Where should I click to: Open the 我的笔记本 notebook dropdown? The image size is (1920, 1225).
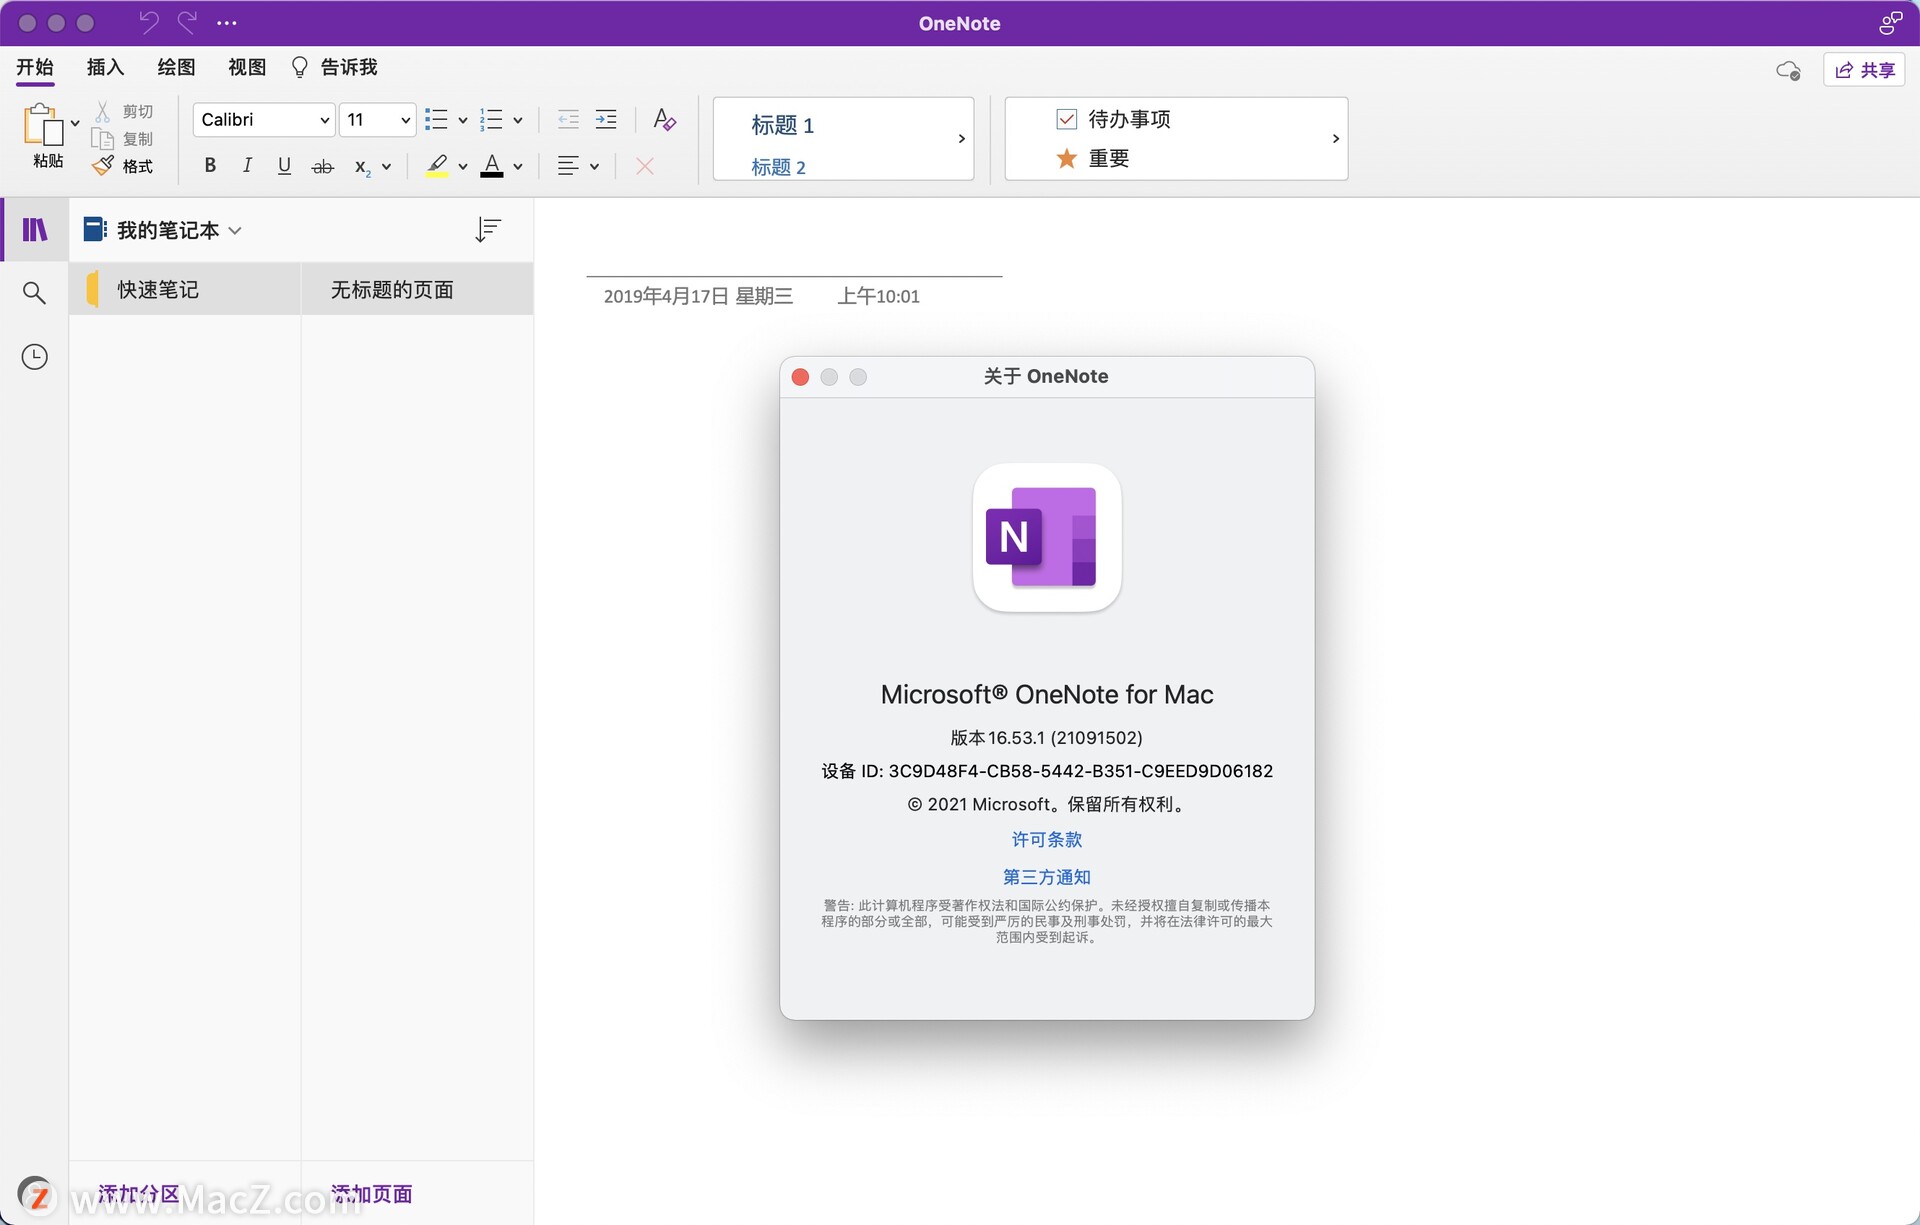tap(162, 230)
